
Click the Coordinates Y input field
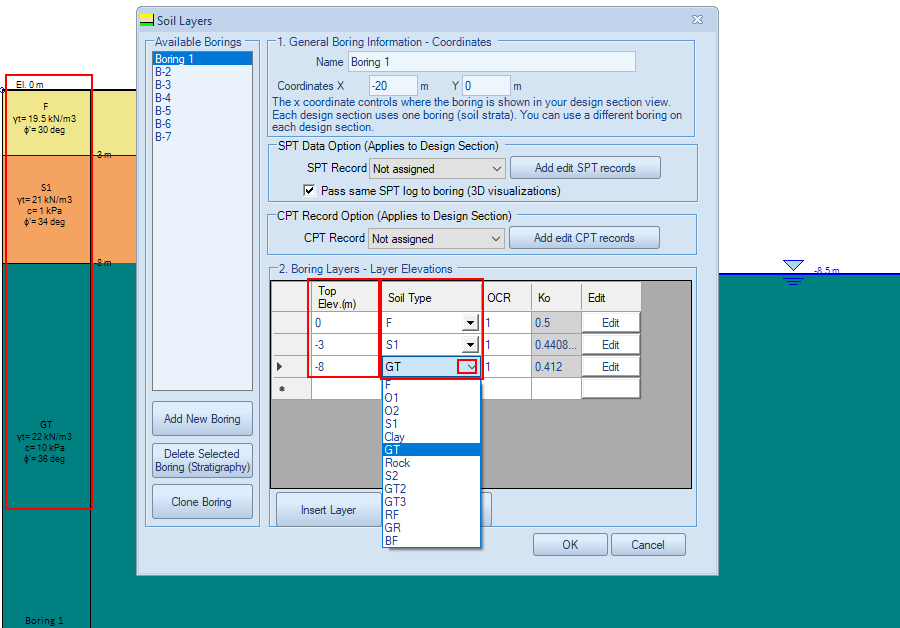(486, 86)
